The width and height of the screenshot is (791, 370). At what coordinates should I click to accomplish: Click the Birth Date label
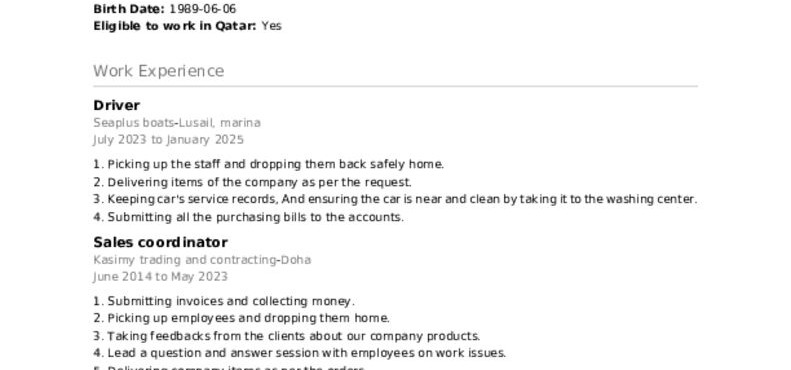pos(129,9)
